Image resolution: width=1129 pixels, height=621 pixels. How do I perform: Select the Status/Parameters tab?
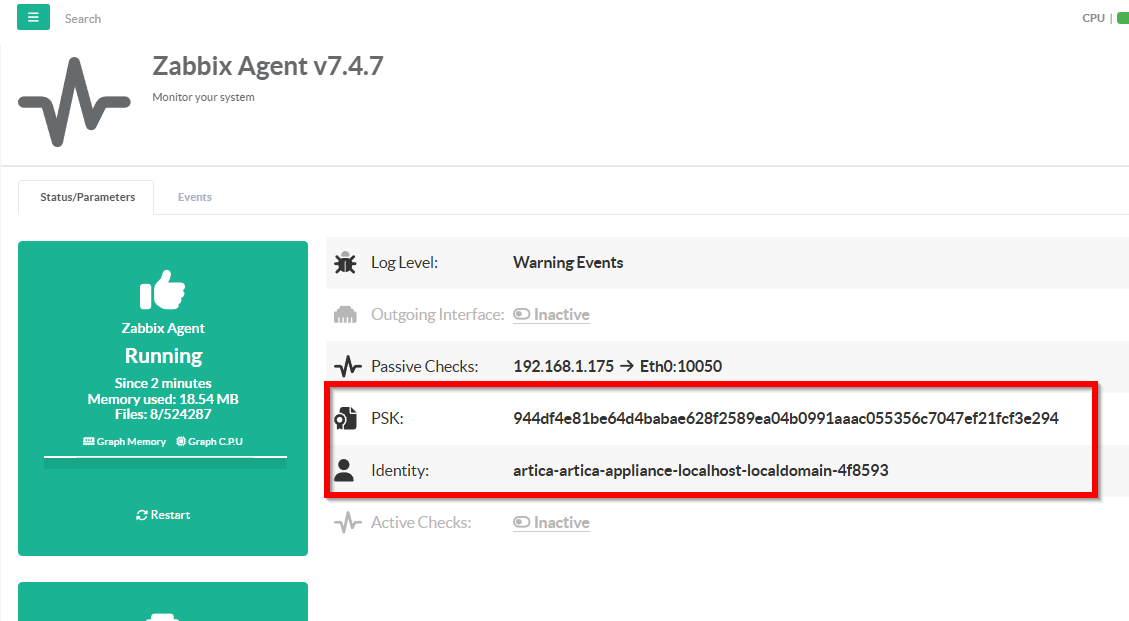(x=87, y=197)
